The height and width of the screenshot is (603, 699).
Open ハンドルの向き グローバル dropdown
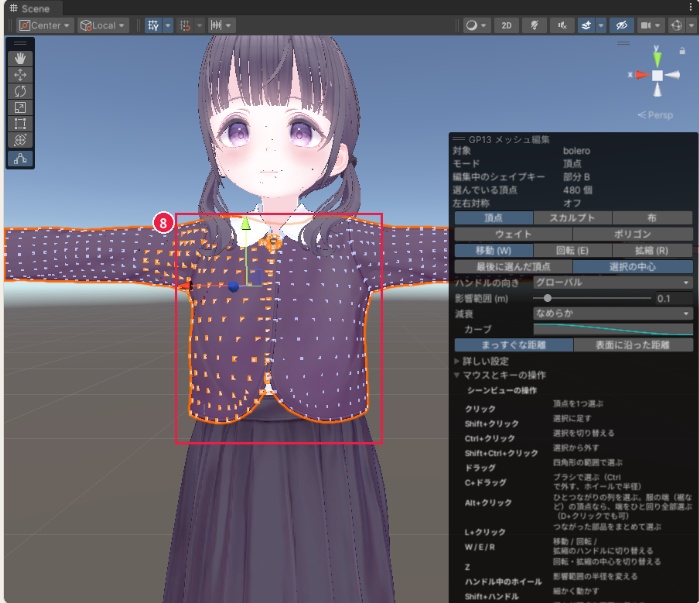click(x=613, y=283)
